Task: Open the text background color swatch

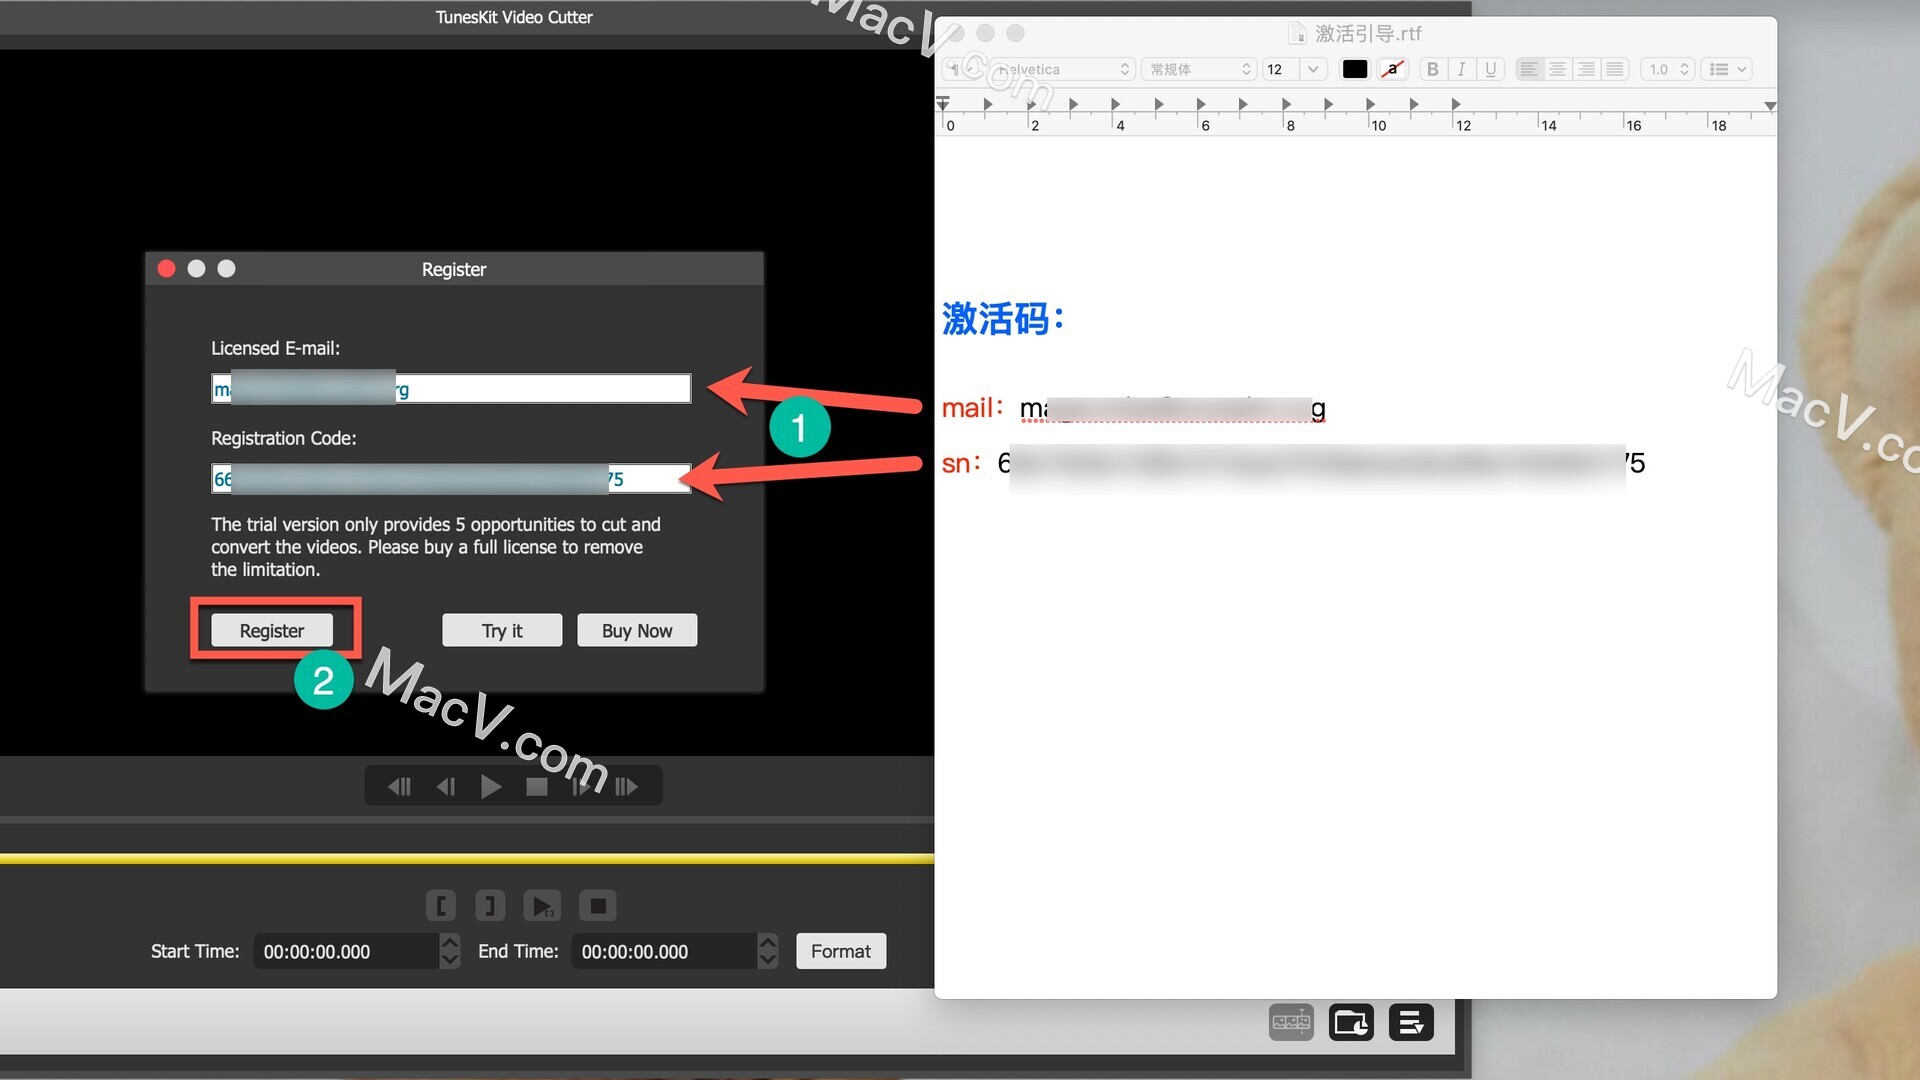Action: pos(1392,69)
